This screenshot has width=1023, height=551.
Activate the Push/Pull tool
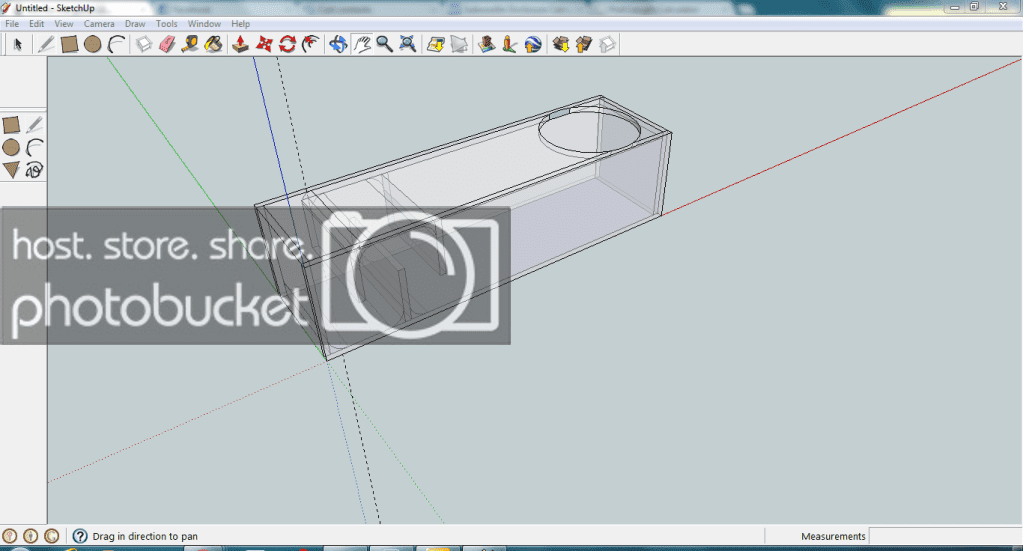[241, 44]
